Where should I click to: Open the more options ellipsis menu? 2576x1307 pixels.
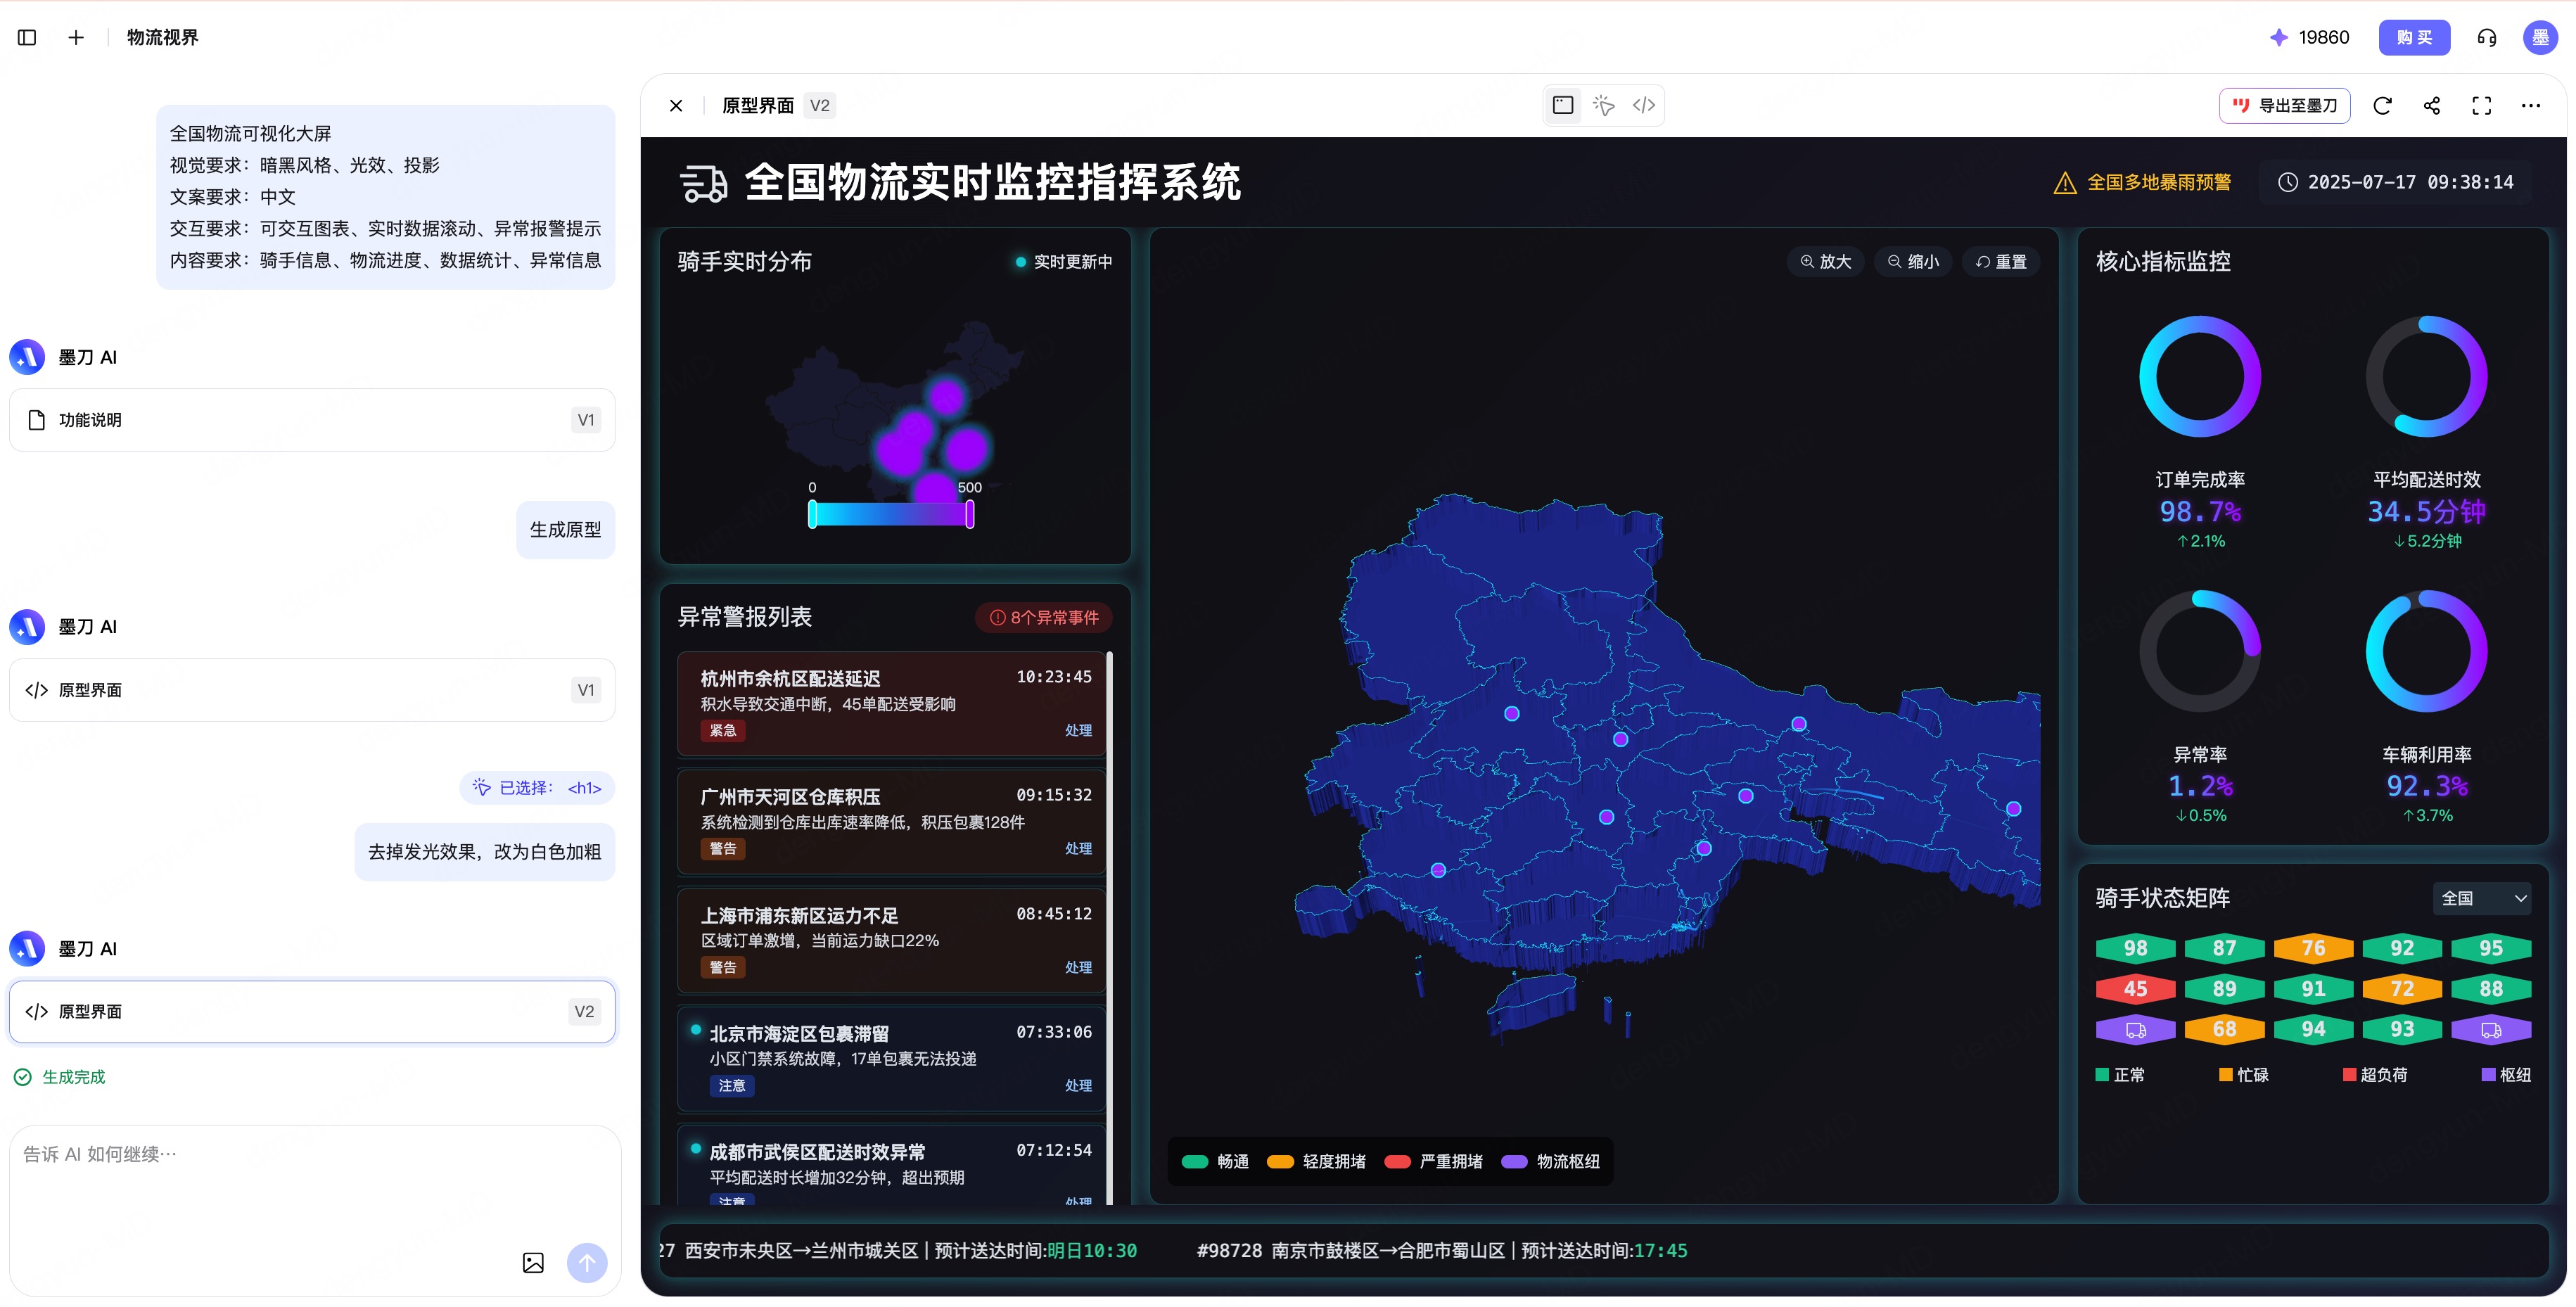coord(2531,105)
